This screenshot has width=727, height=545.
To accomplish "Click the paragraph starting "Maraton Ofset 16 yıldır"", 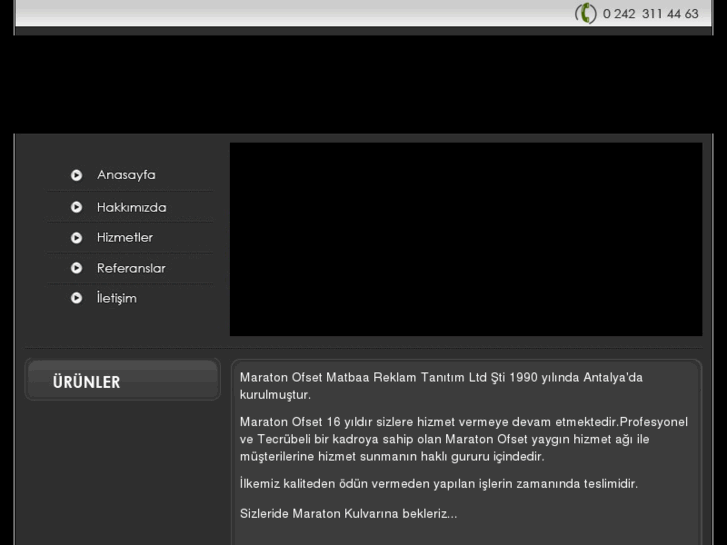I will click(x=464, y=439).
